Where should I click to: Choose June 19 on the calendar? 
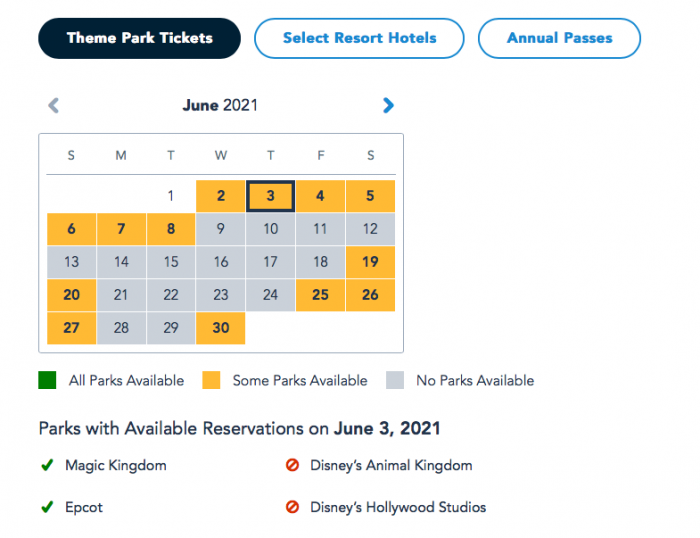(x=370, y=262)
